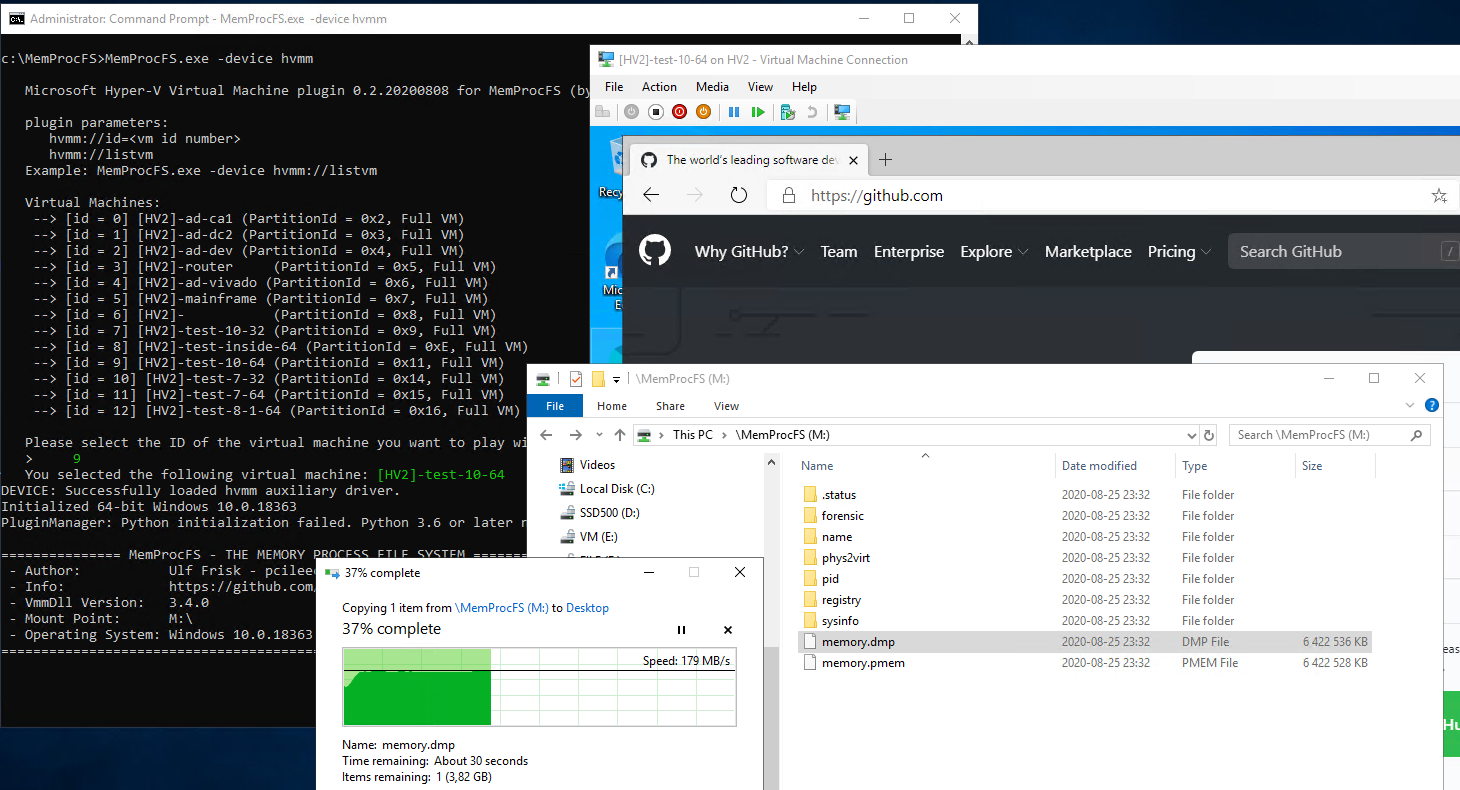
Task: Click the Checkpoint icon in VM toolbar
Action: coord(788,112)
